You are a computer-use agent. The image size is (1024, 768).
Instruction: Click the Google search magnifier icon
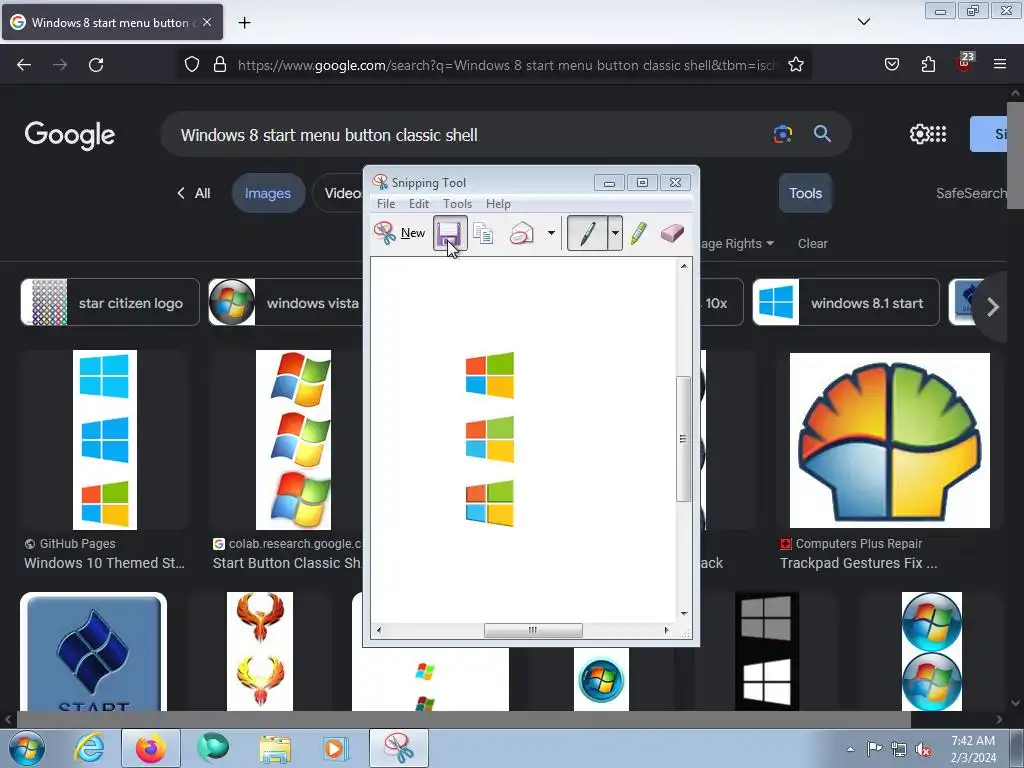point(822,134)
